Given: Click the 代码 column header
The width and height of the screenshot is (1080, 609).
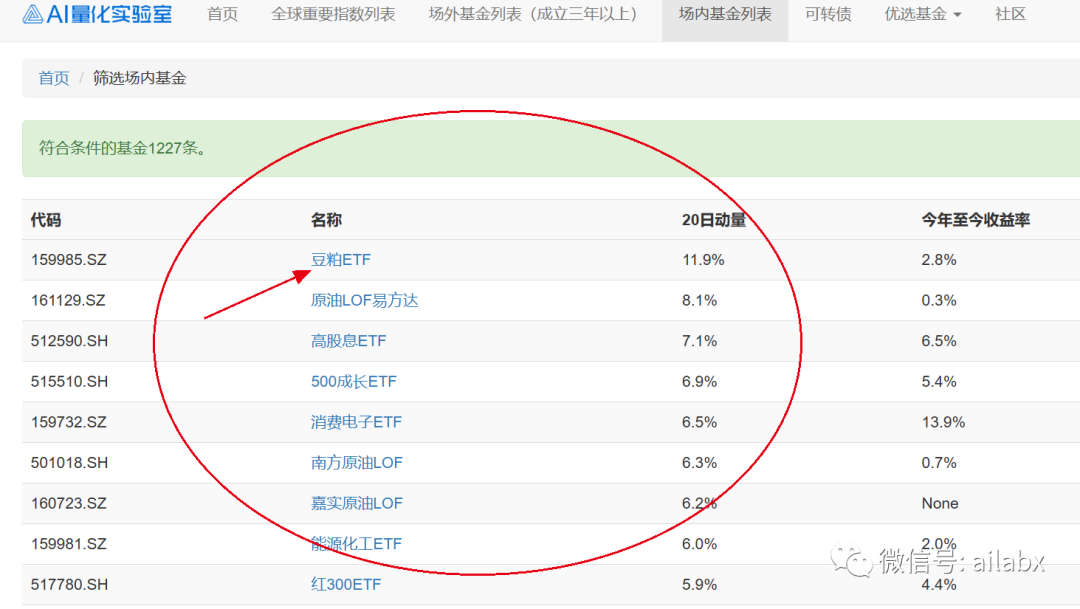Looking at the screenshot, I should coord(46,220).
